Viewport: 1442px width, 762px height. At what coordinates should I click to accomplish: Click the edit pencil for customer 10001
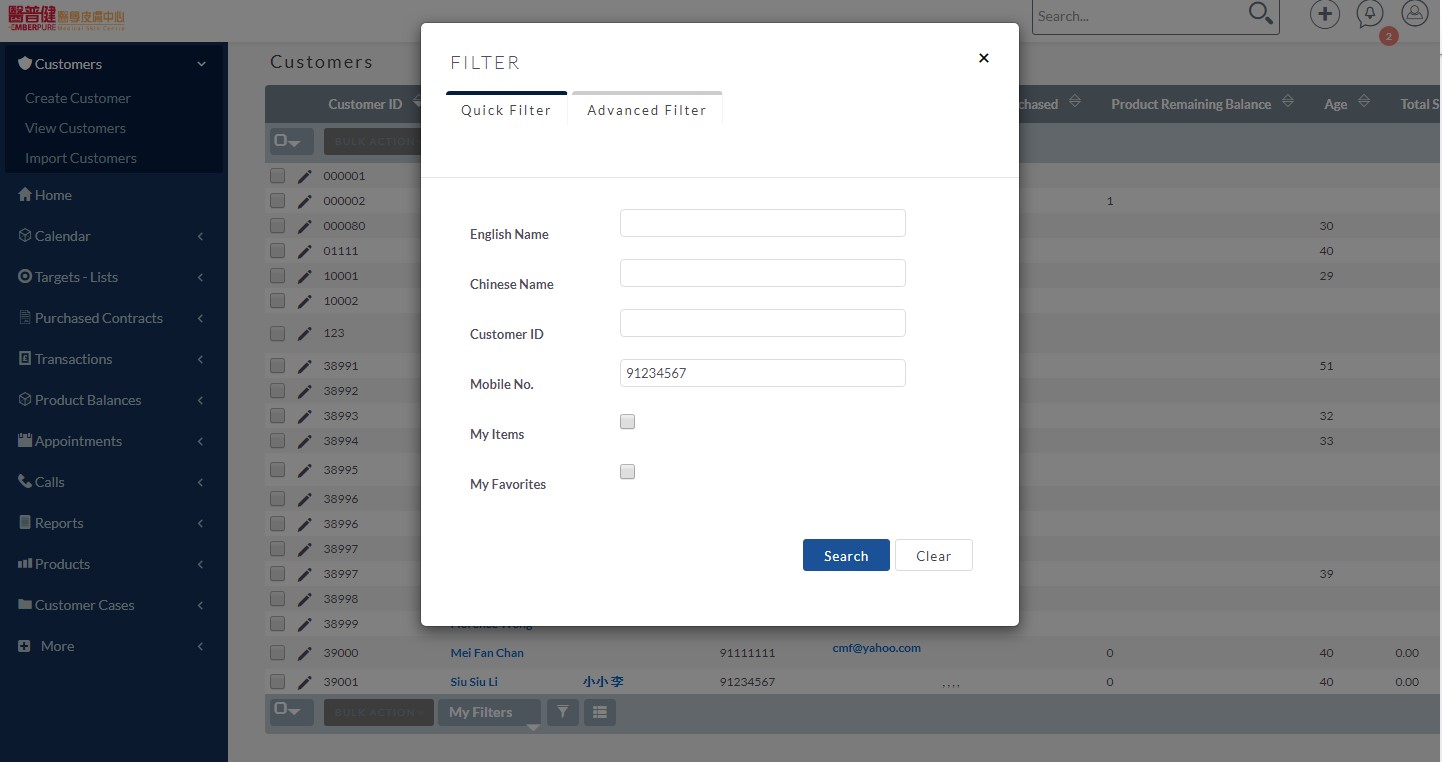coord(305,276)
